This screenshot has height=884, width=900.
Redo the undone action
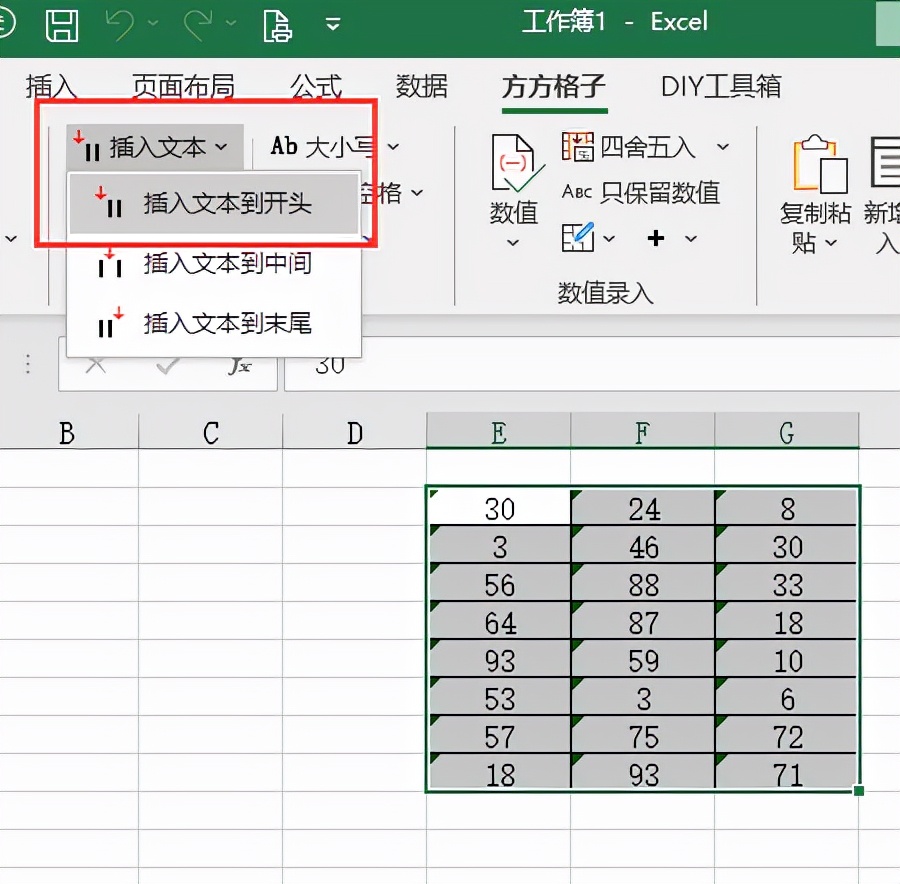click(x=198, y=21)
